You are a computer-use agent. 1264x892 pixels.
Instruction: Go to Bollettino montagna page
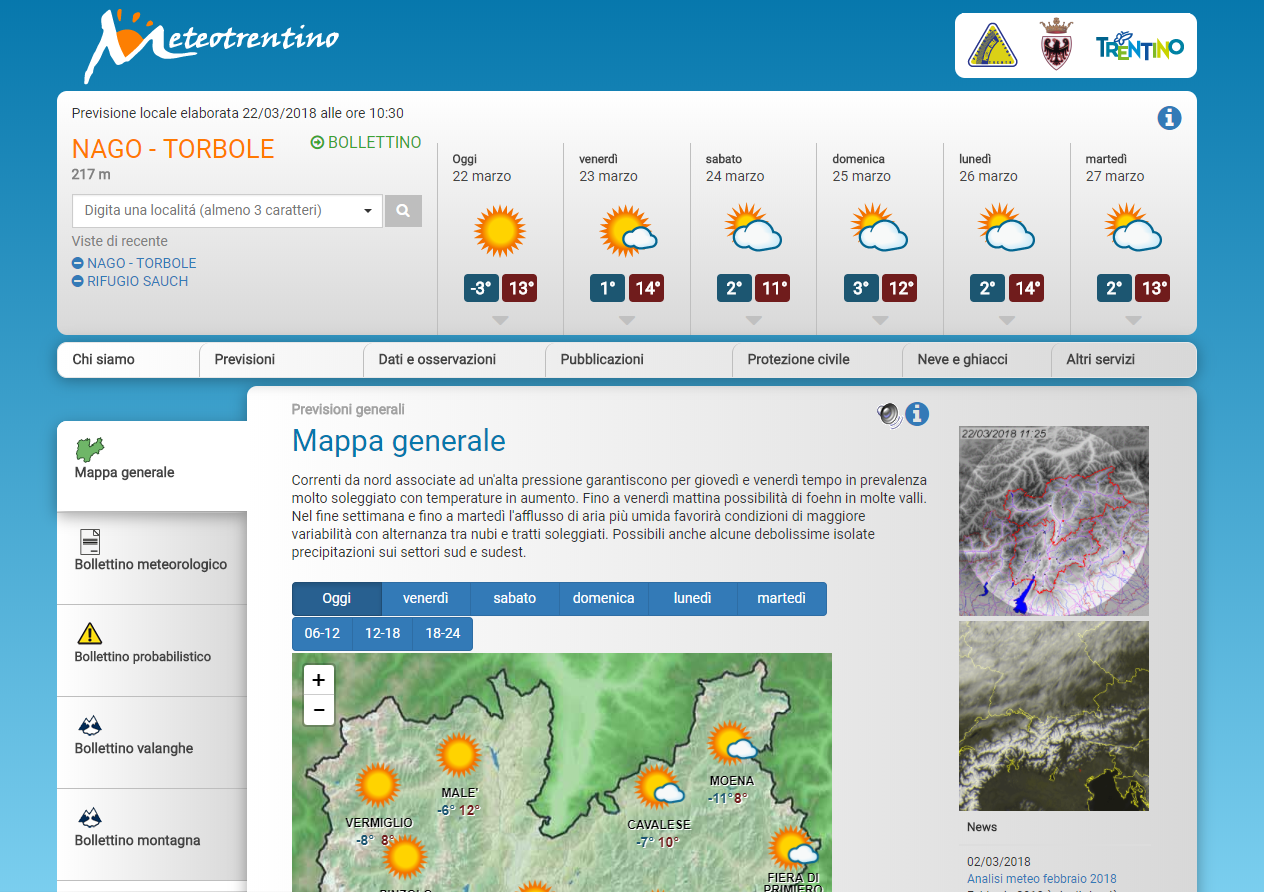tap(138, 841)
